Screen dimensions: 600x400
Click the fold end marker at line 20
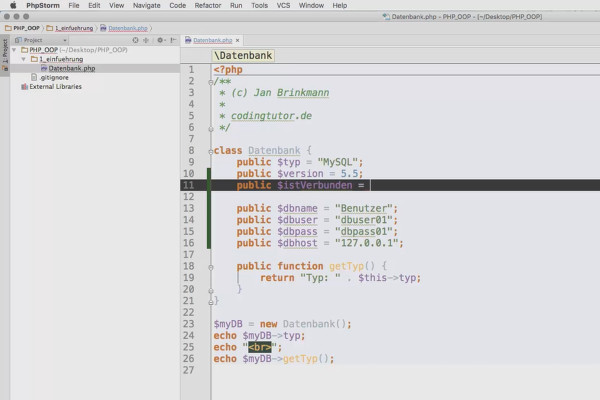(210, 291)
